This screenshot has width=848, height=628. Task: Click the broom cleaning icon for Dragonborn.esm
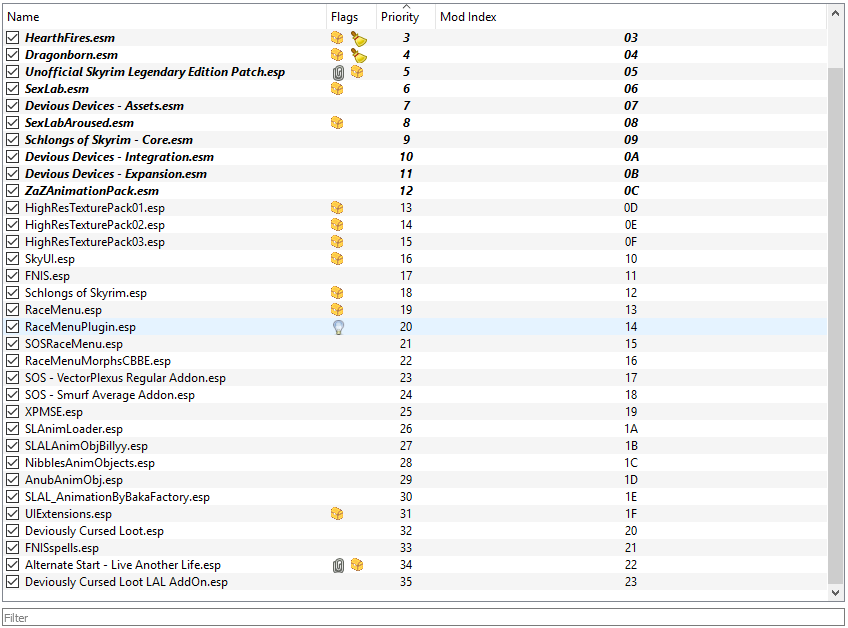click(358, 55)
